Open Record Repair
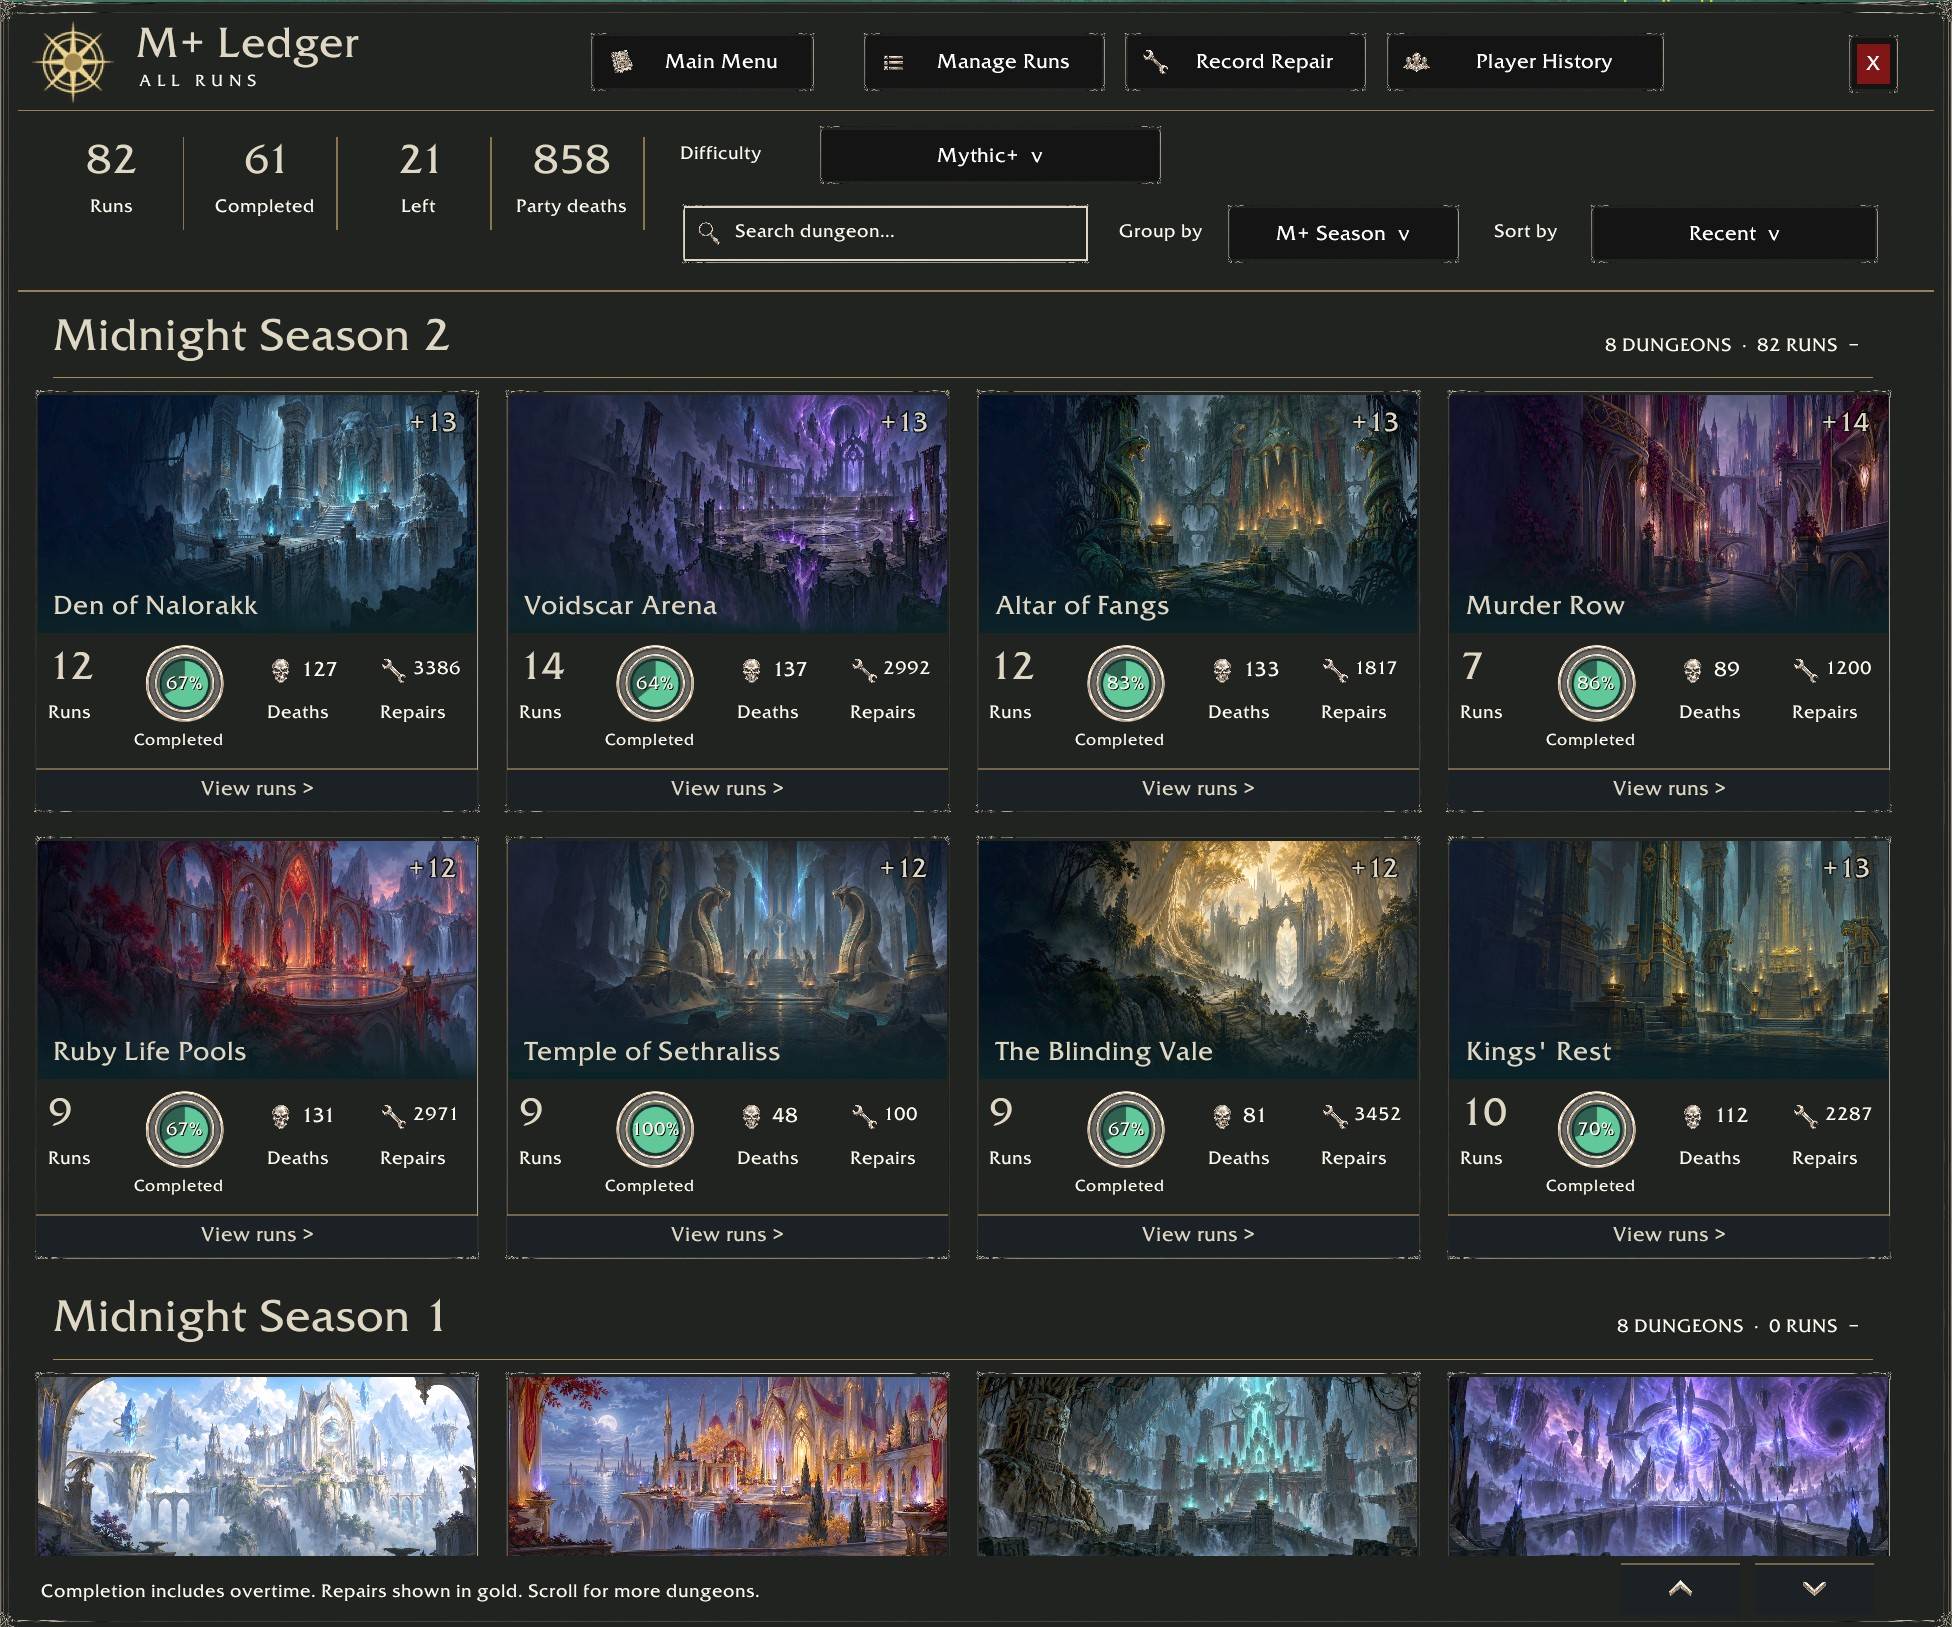Image resolution: width=1952 pixels, height=1627 pixels. 1245,62
